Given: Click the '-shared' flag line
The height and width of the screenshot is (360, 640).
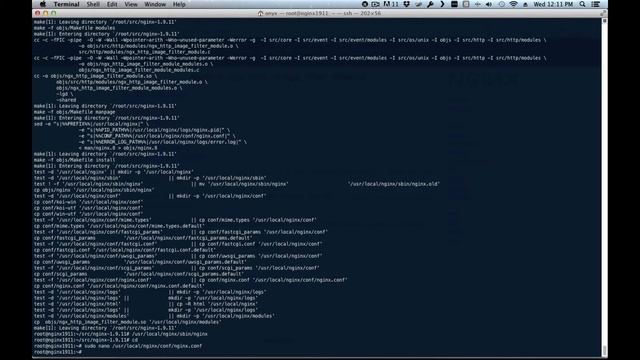Looking at the screenshot, I should (66, 100).
